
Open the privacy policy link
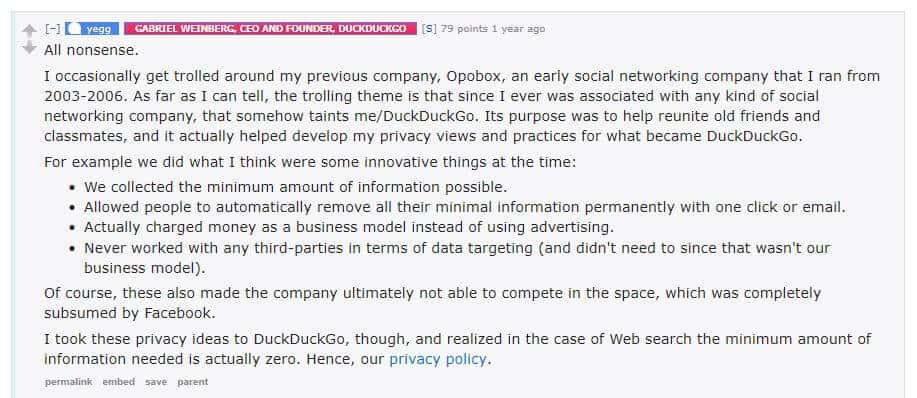click(x=437, y=359)
